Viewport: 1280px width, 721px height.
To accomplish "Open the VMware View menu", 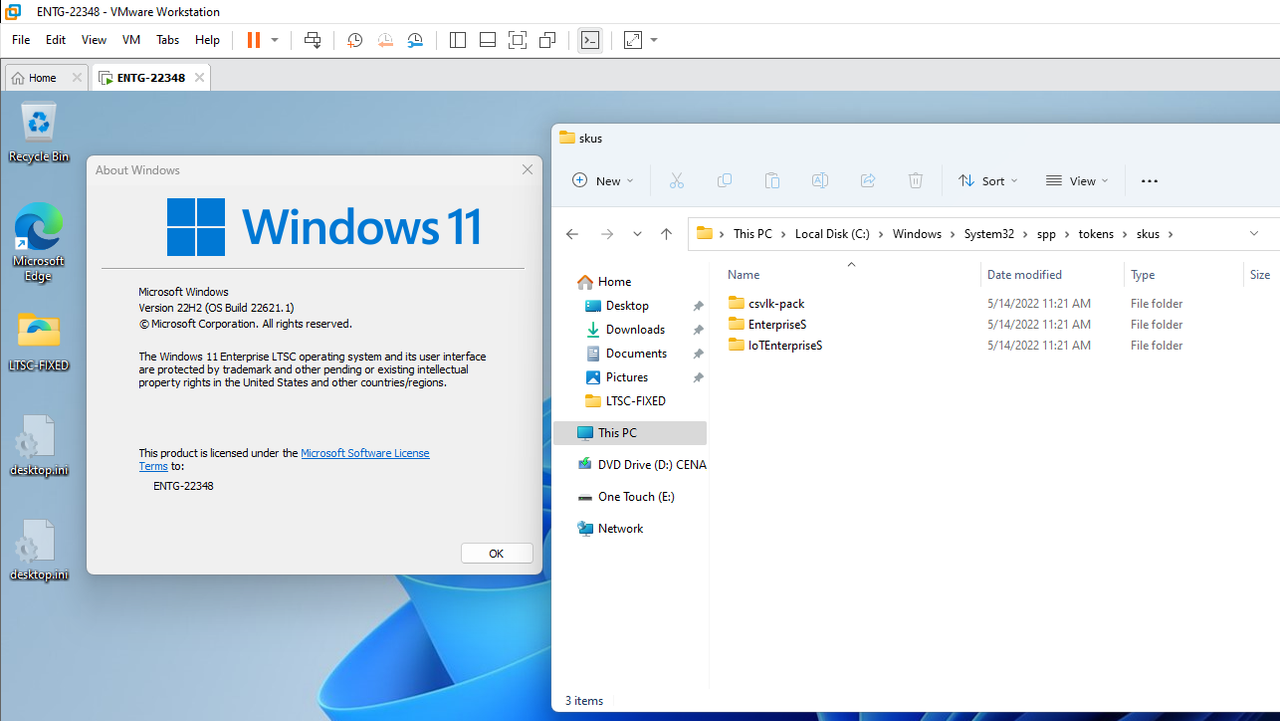I will click(94, 40).
